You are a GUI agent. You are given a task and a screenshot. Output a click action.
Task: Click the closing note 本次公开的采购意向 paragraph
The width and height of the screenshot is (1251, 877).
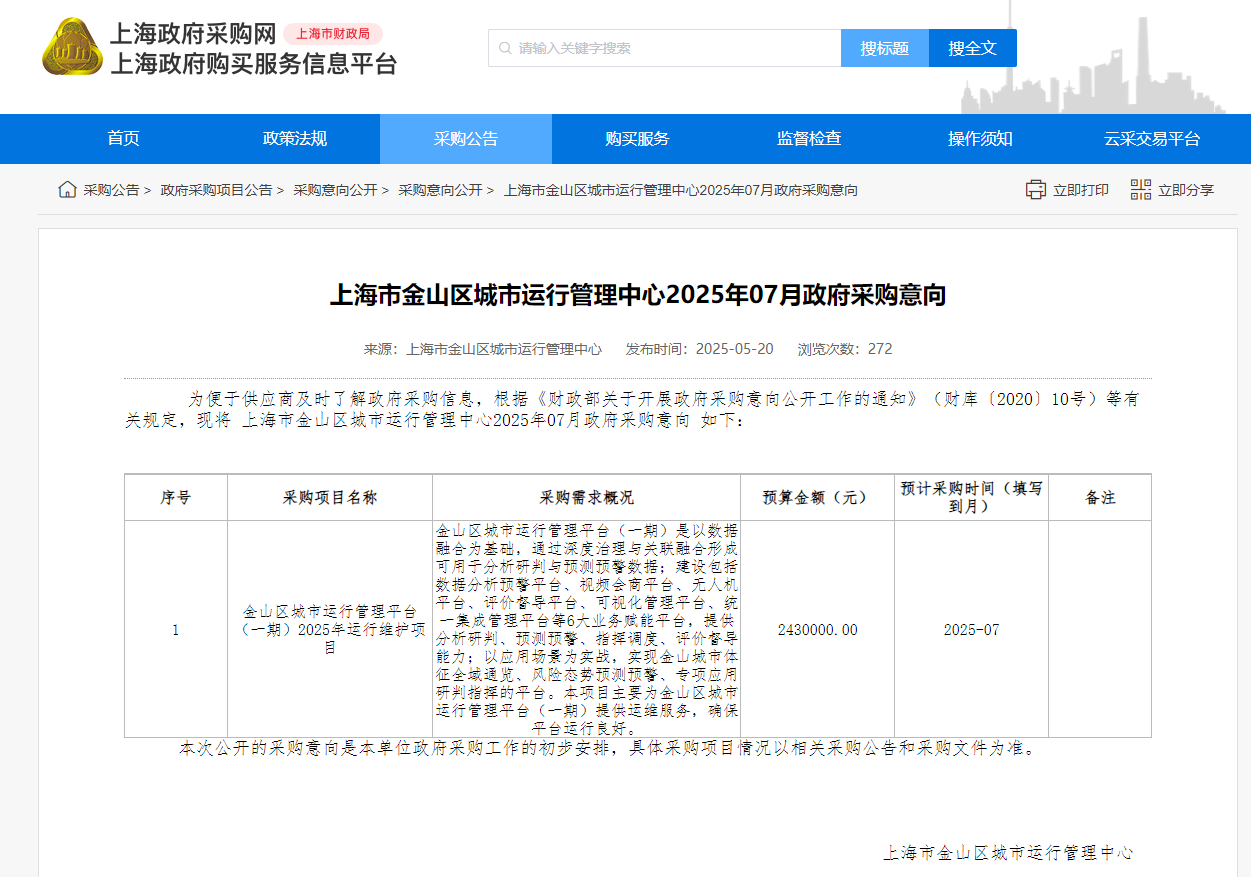607,748
